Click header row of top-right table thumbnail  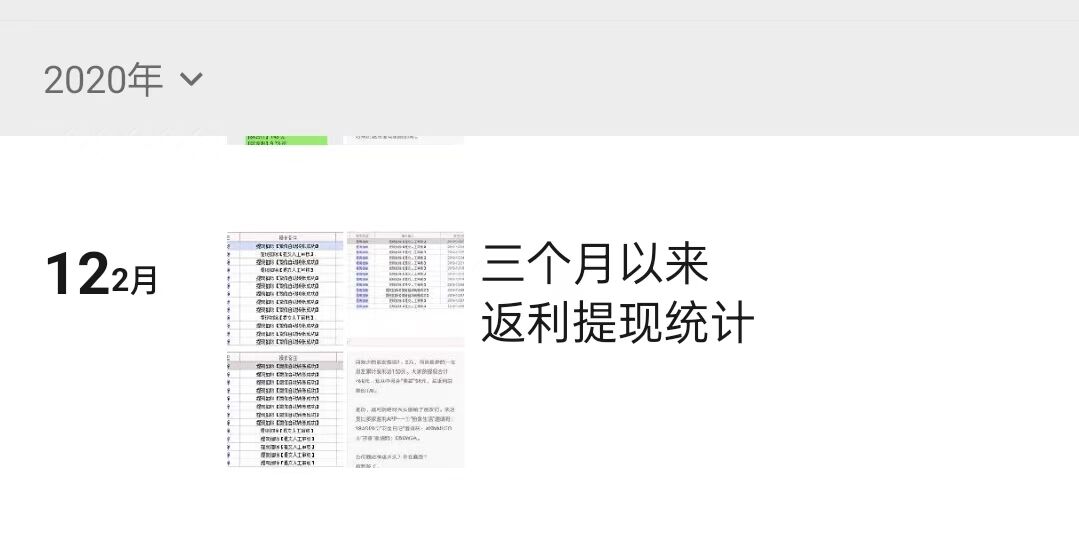point(405,236)
